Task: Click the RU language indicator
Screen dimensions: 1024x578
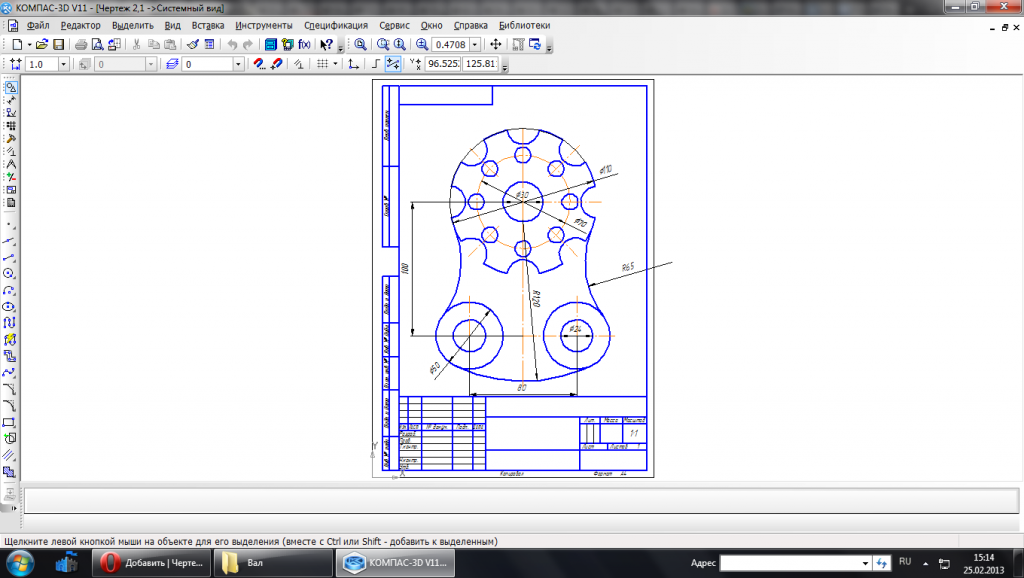Action: 904,562
